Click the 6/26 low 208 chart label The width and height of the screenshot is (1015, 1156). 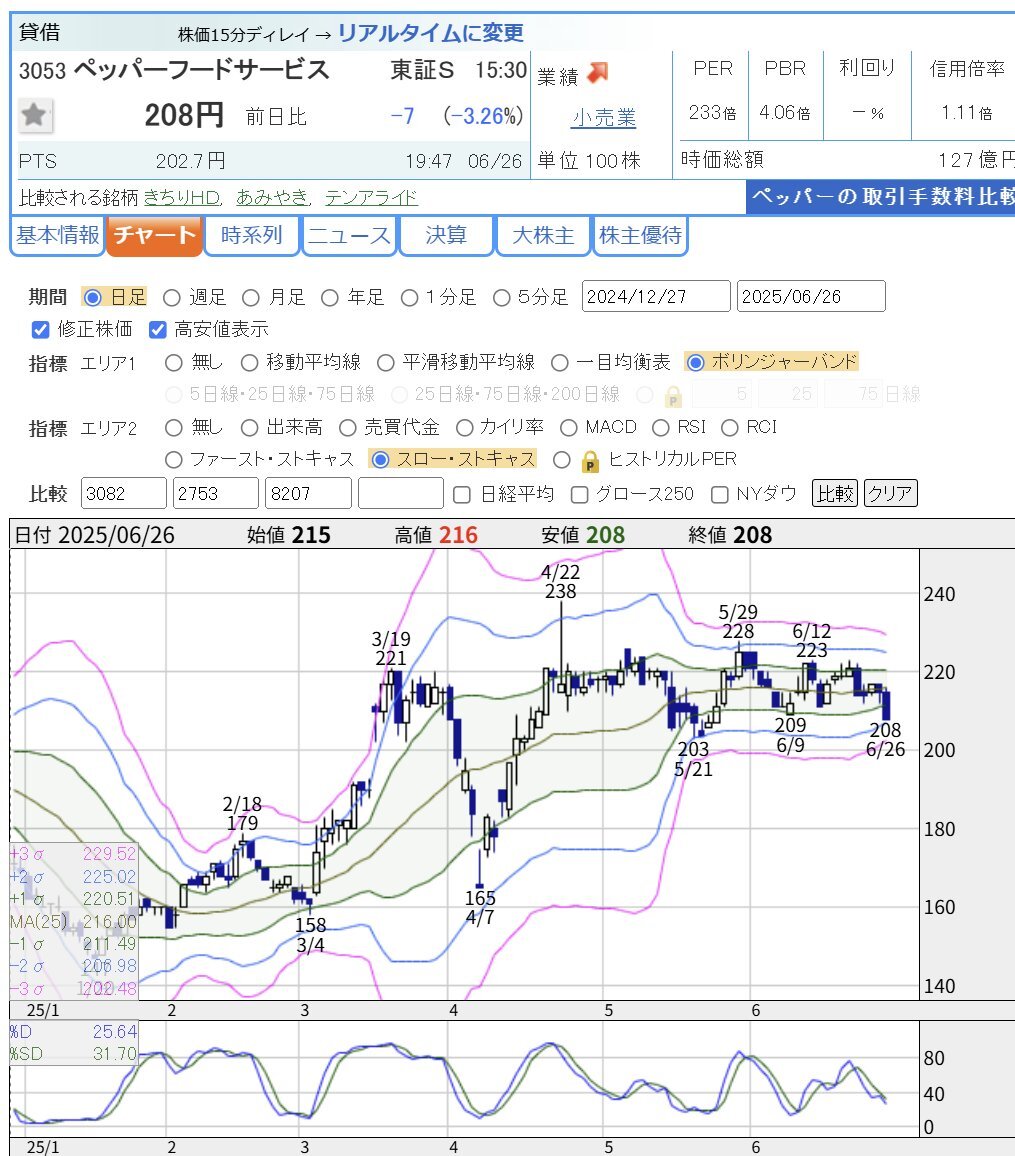[x=885, y=740]
